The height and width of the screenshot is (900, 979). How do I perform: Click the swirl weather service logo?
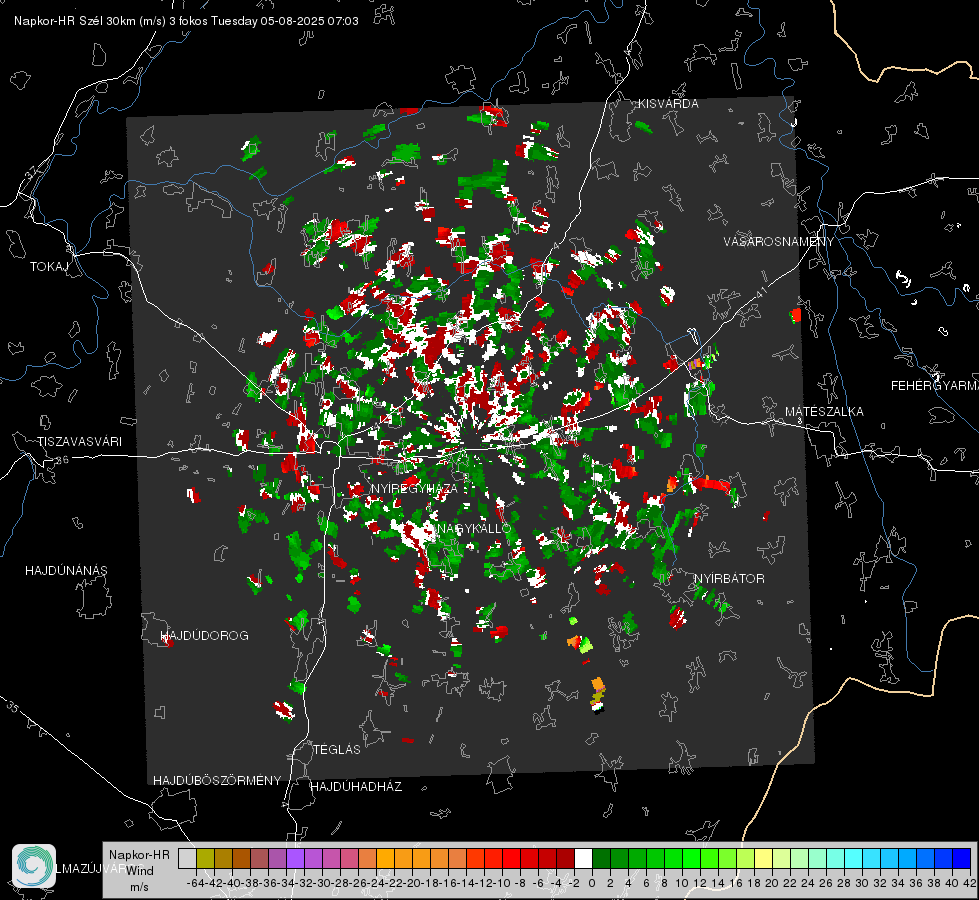click(34, 866)
